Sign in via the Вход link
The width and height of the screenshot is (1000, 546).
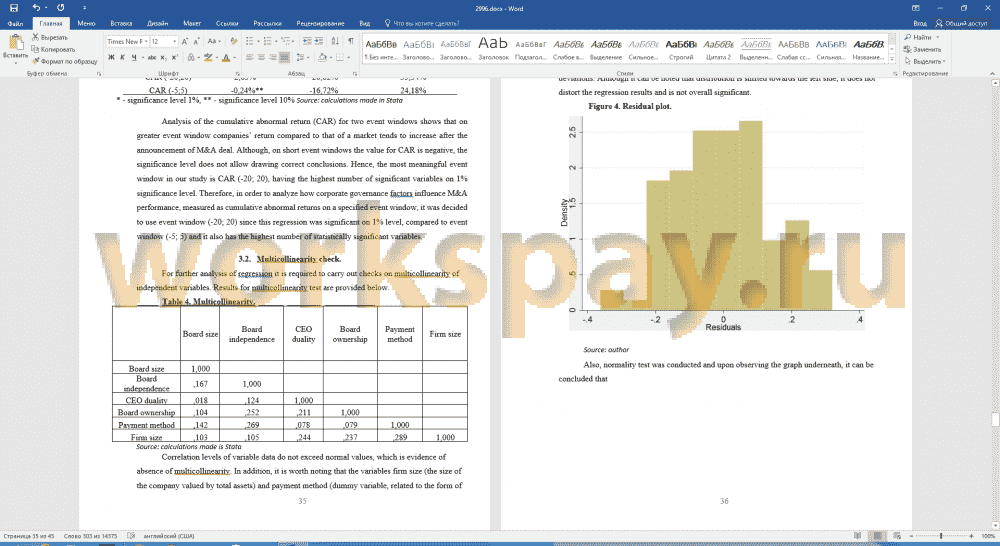[920, 24]
